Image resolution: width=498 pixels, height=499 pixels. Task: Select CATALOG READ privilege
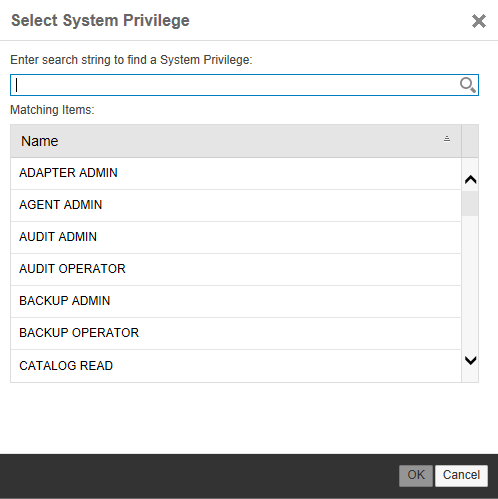(236, 366)
